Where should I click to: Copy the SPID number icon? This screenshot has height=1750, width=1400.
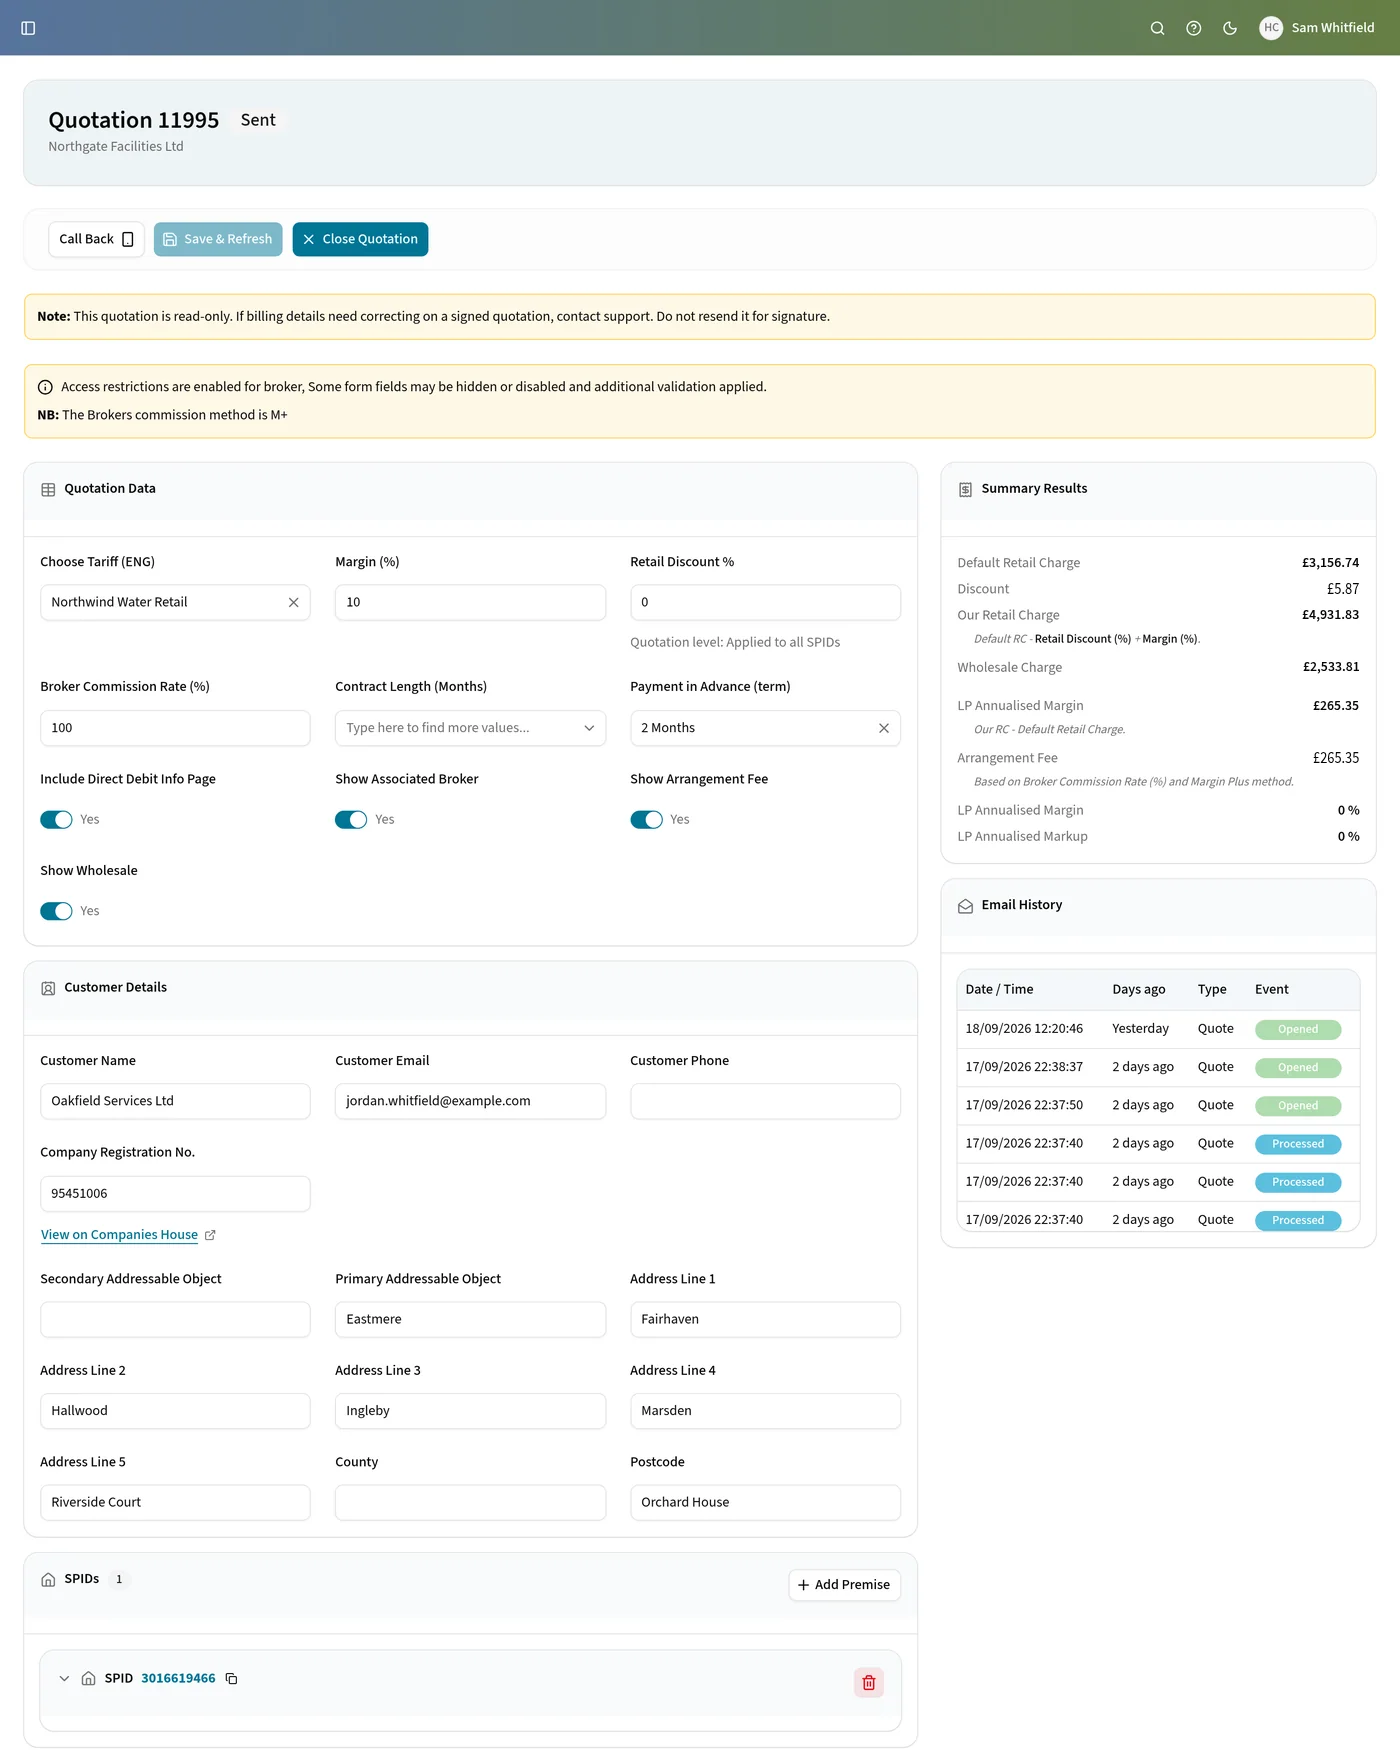pos(231,1679)
